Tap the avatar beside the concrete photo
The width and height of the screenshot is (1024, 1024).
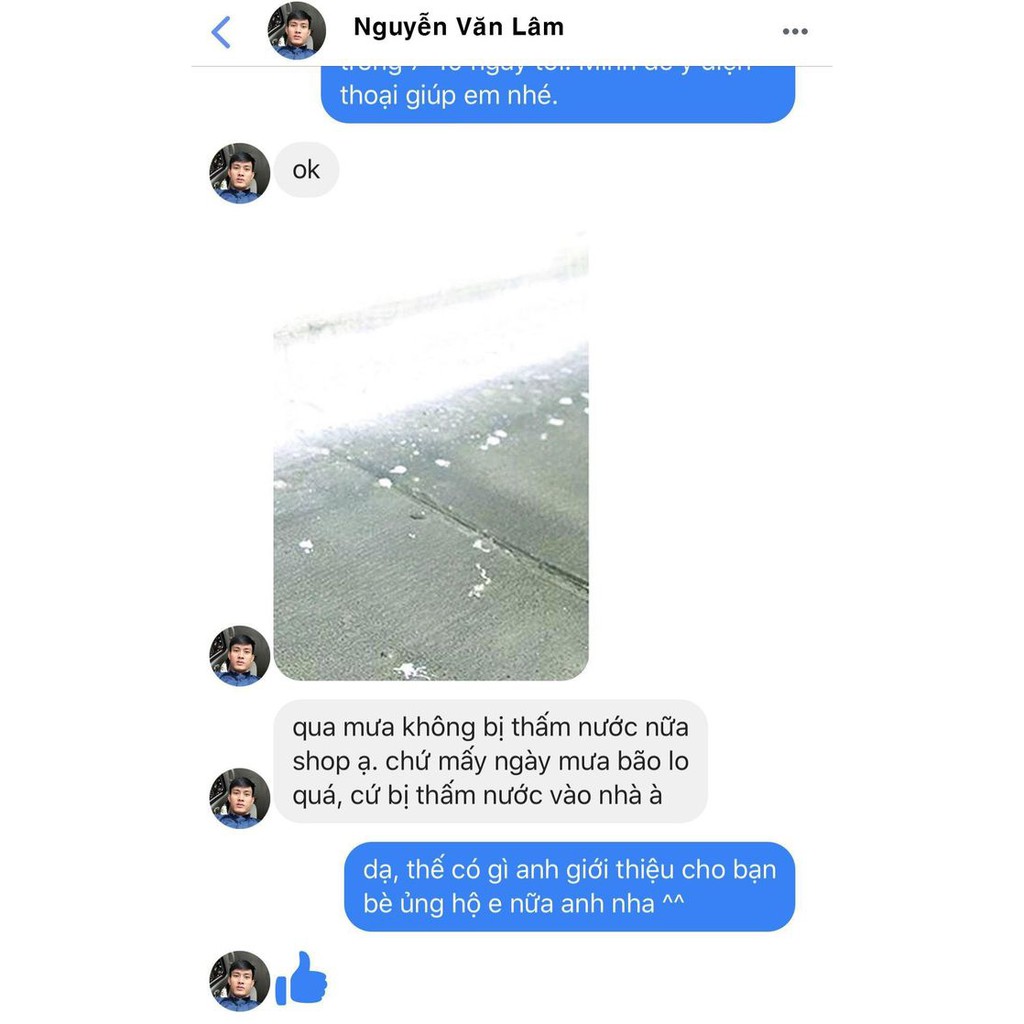pos(239,656)
